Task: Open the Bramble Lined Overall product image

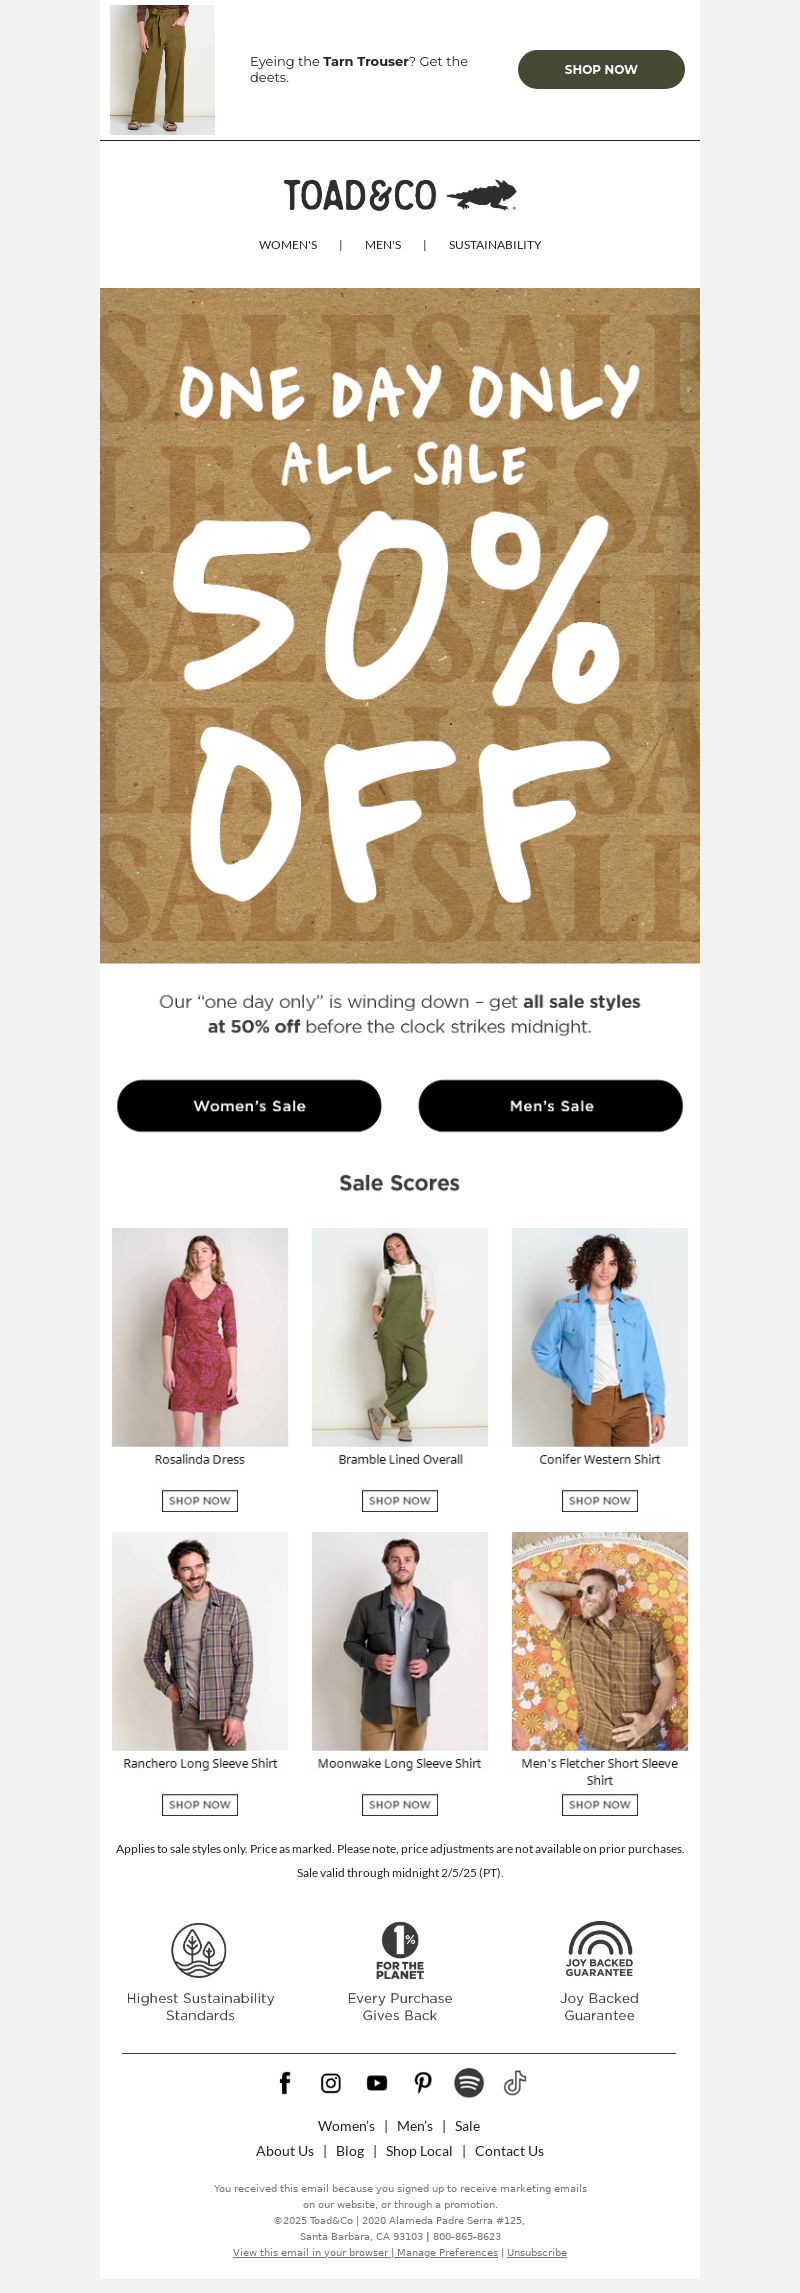Action: tap(400, 1337)
